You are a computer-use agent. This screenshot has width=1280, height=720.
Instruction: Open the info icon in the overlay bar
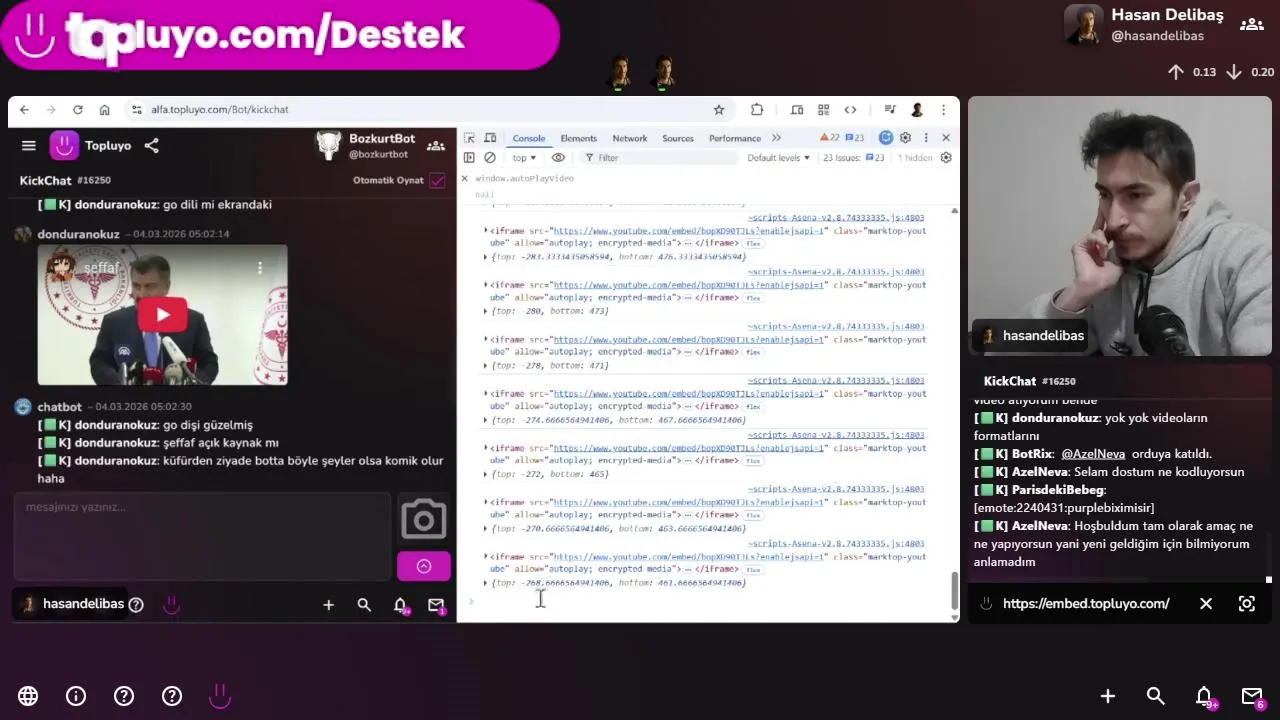[x=76, y=696]
